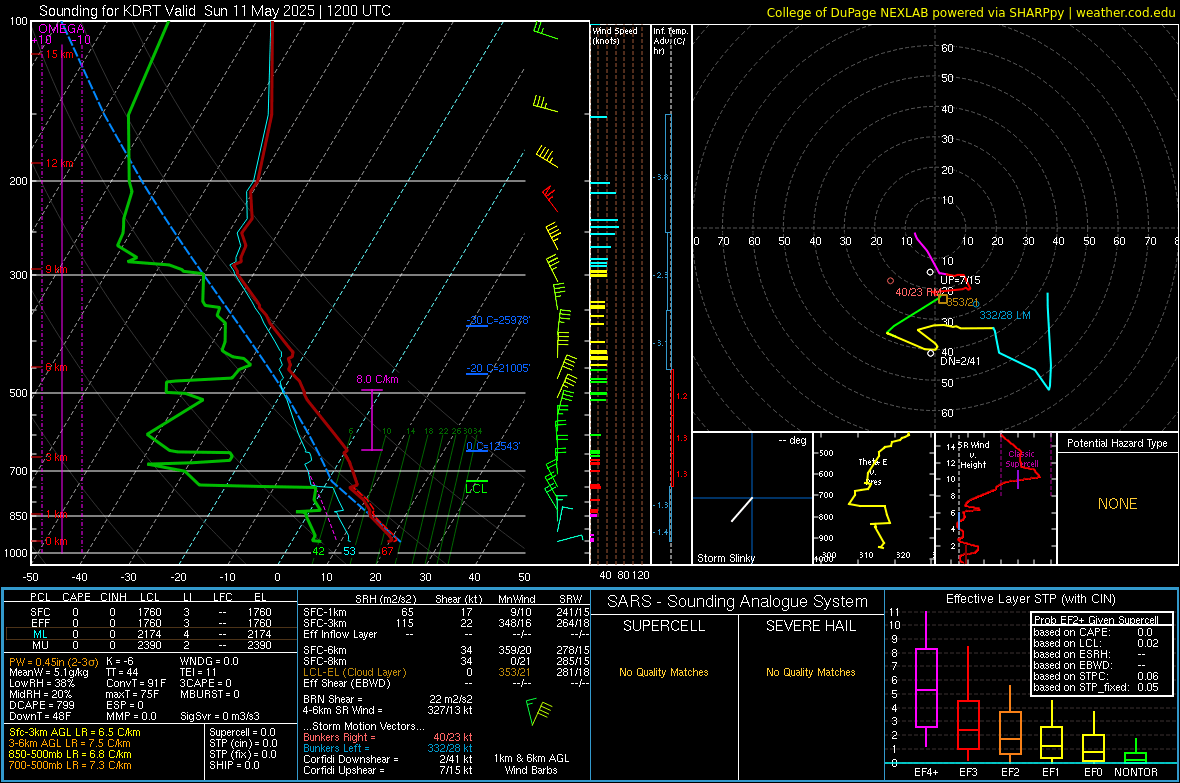Select the red surface temperature value 67
The height and width of the screenshot is (783, 1180).
pos(387,551)
